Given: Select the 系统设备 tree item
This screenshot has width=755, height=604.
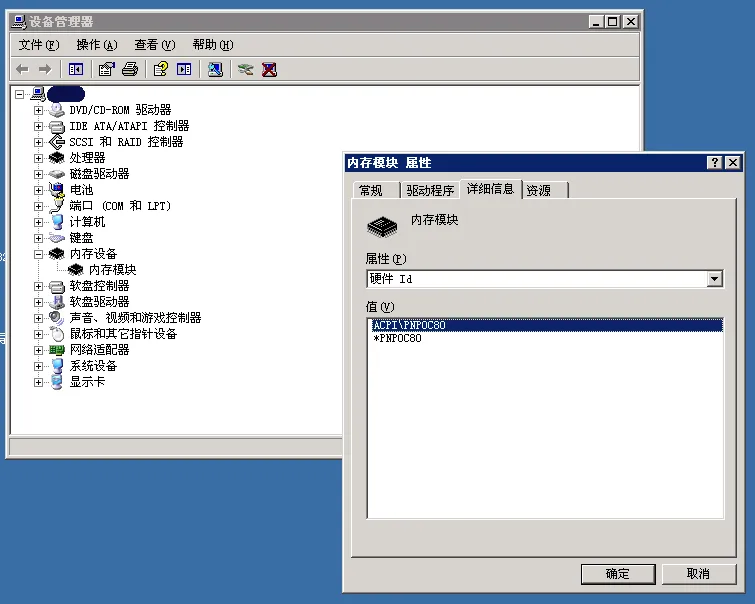Looking at the screenshot, I should pyautogui.click(x=93, y=366).
